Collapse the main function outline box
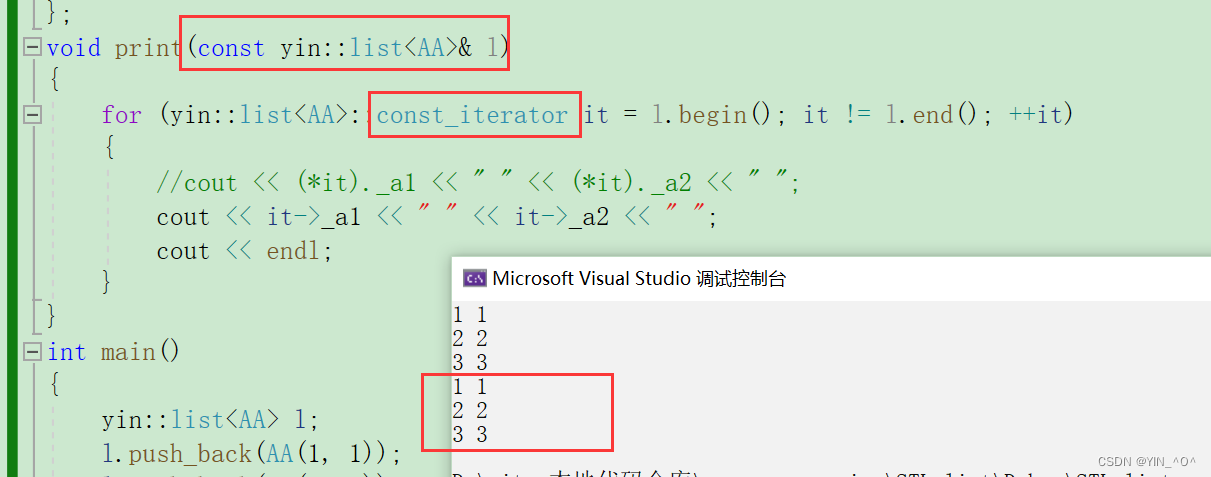Image resolution: width=1211 pixels, height=477 pixels. (x=33, y=352)
